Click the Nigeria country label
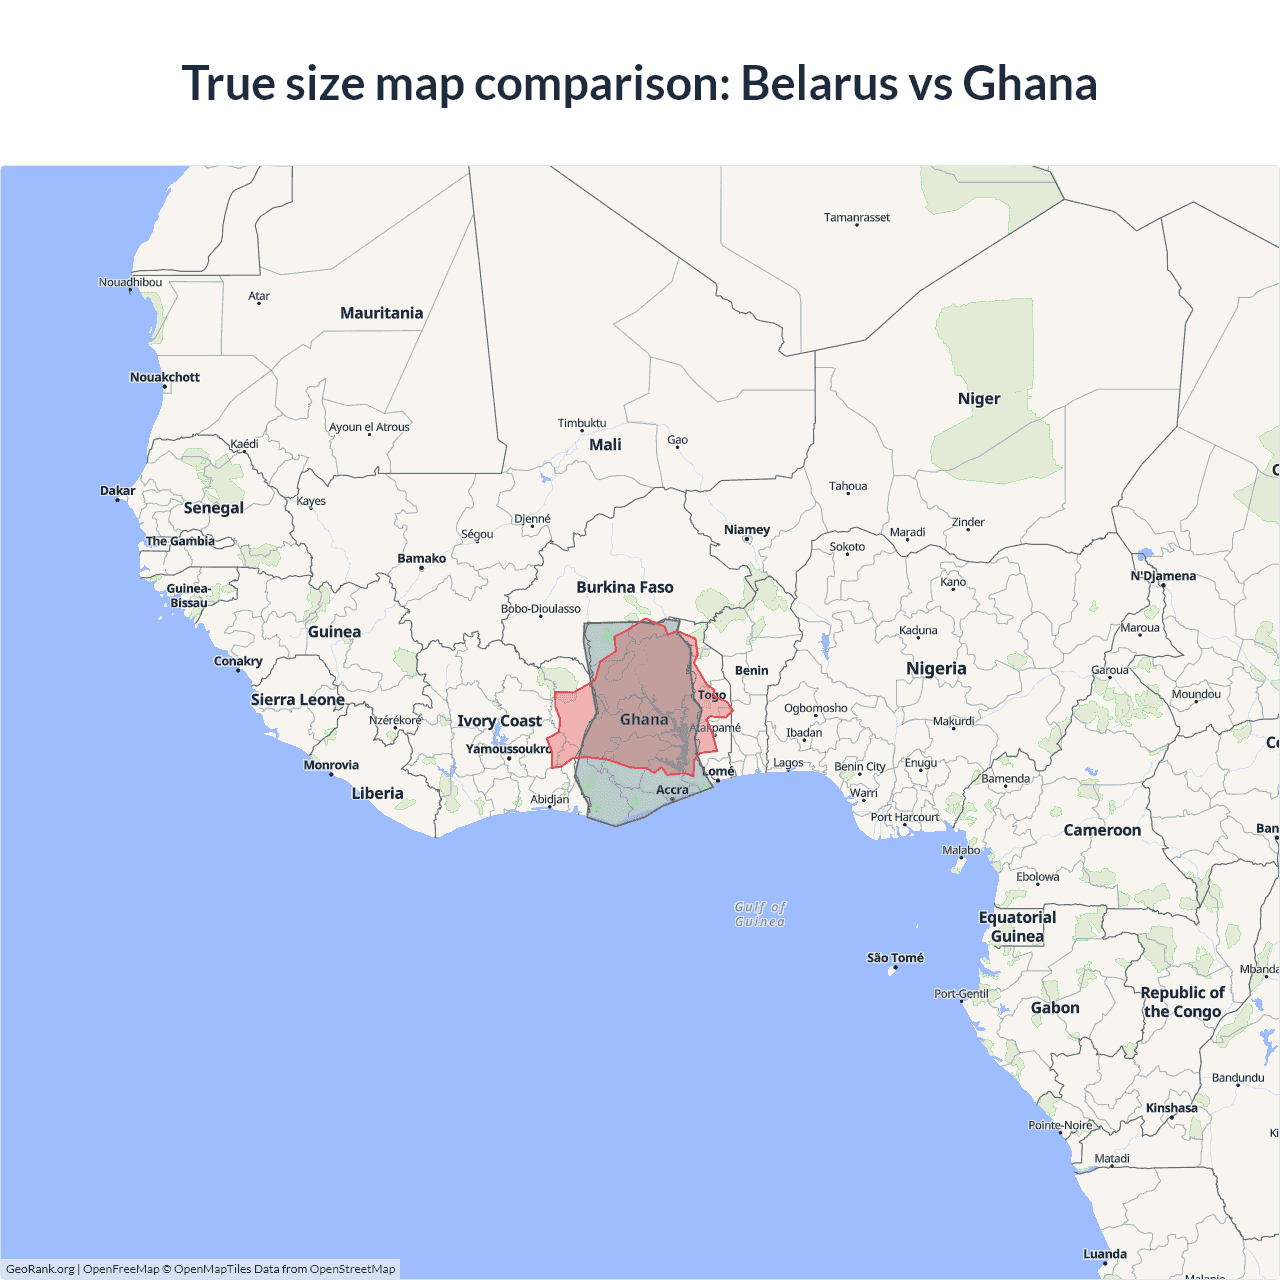The image size is (1280, 1280). coord(936,669)
